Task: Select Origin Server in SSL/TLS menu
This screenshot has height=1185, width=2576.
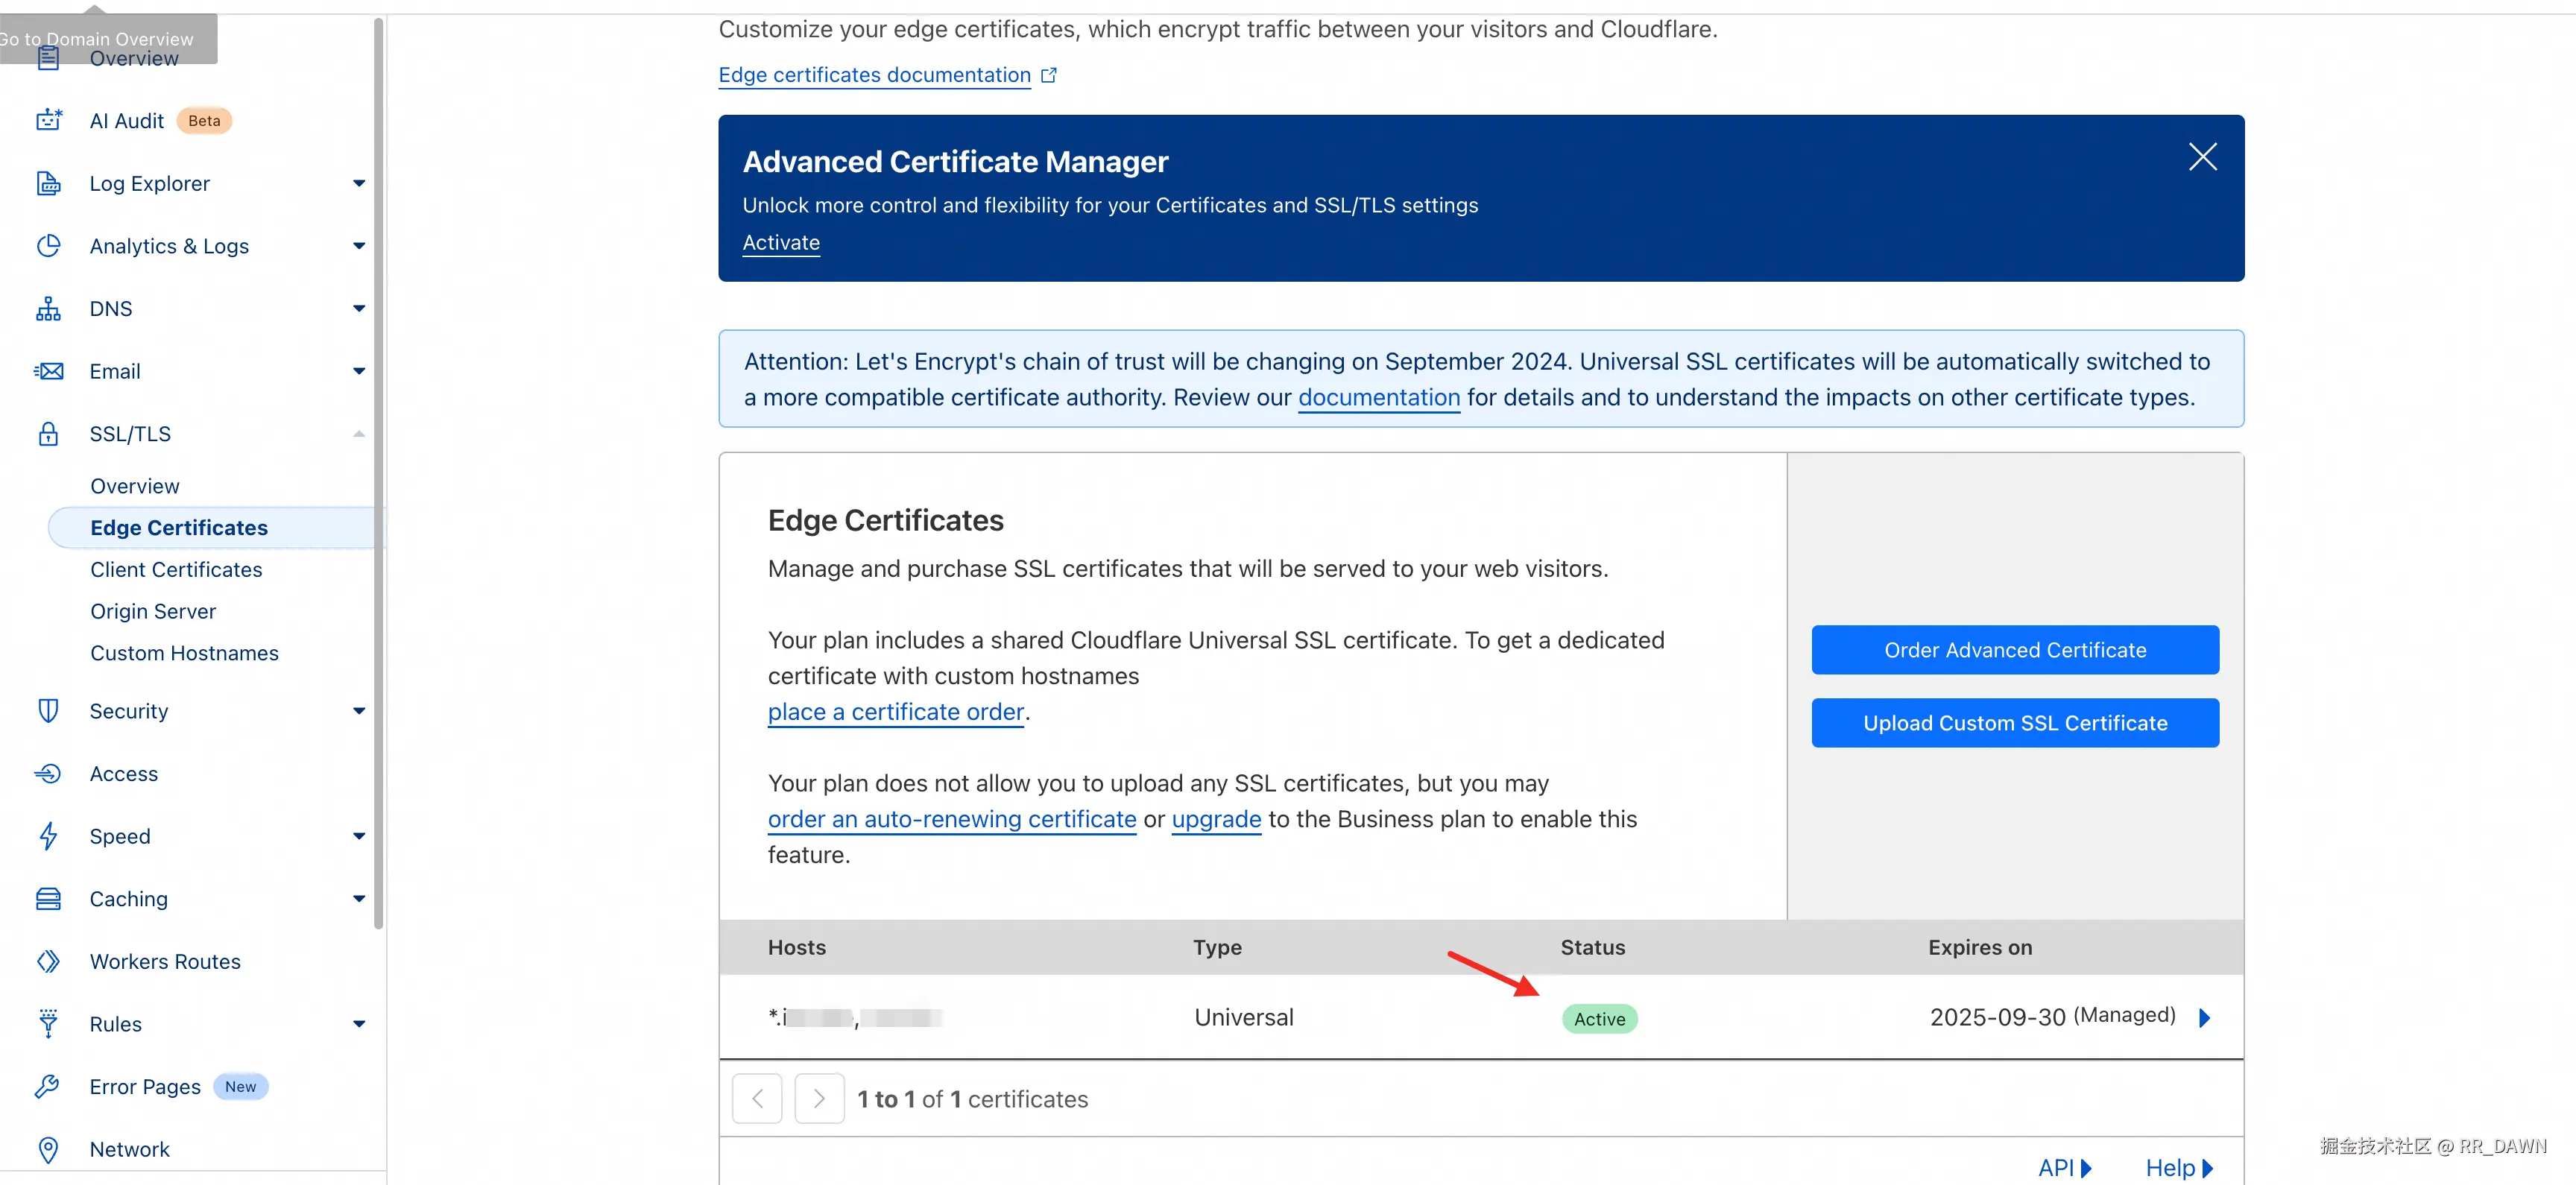Action: tap(153, 611)
